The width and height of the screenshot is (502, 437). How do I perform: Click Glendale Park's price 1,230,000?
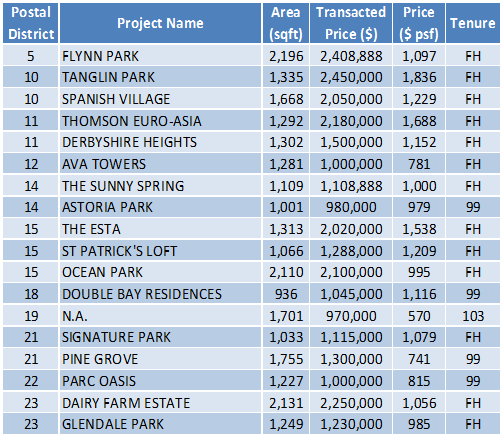pos(351,424)
